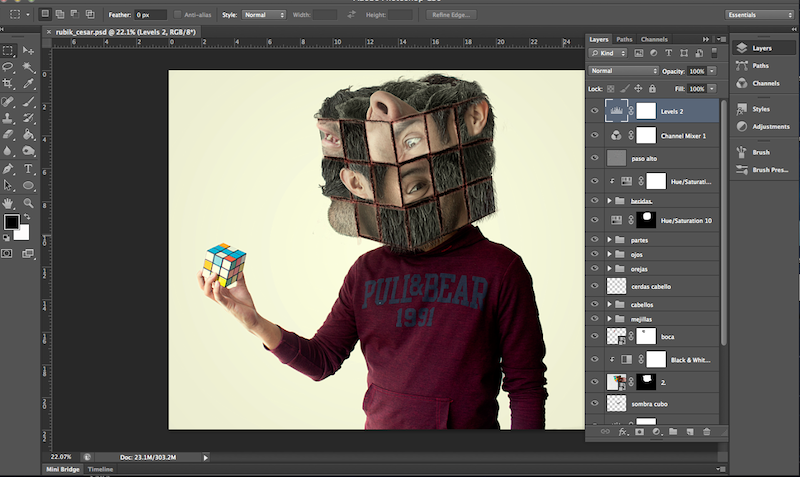Add a layer mask at panel bottom

[639, 432]
